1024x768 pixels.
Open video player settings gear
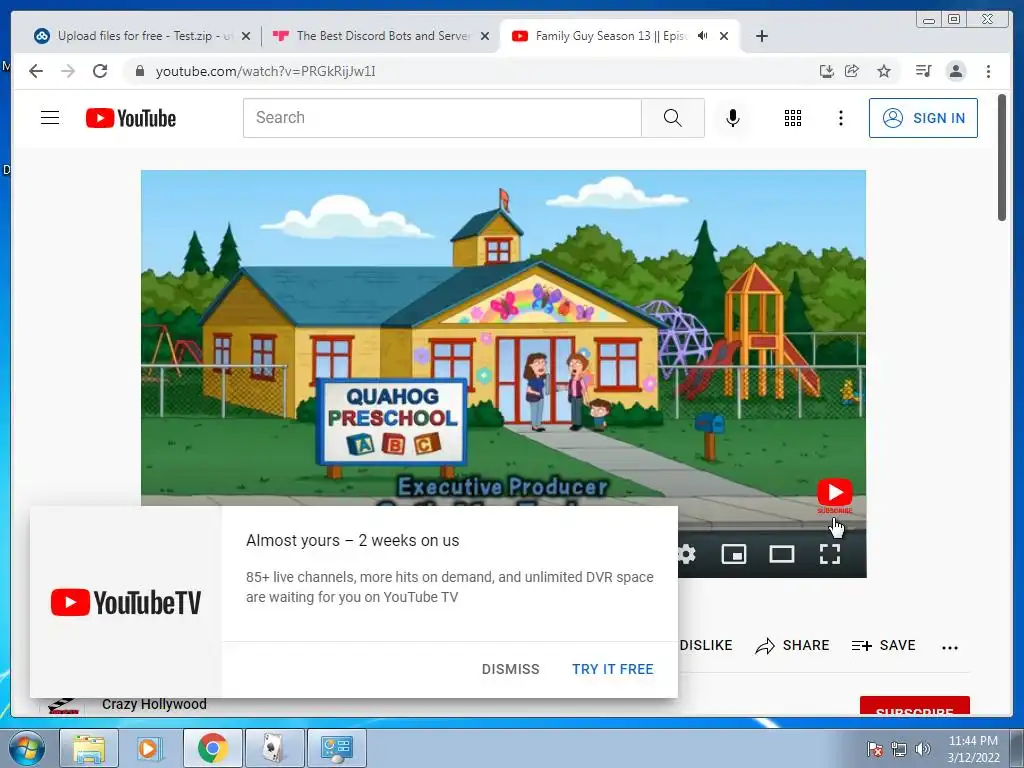686,554
